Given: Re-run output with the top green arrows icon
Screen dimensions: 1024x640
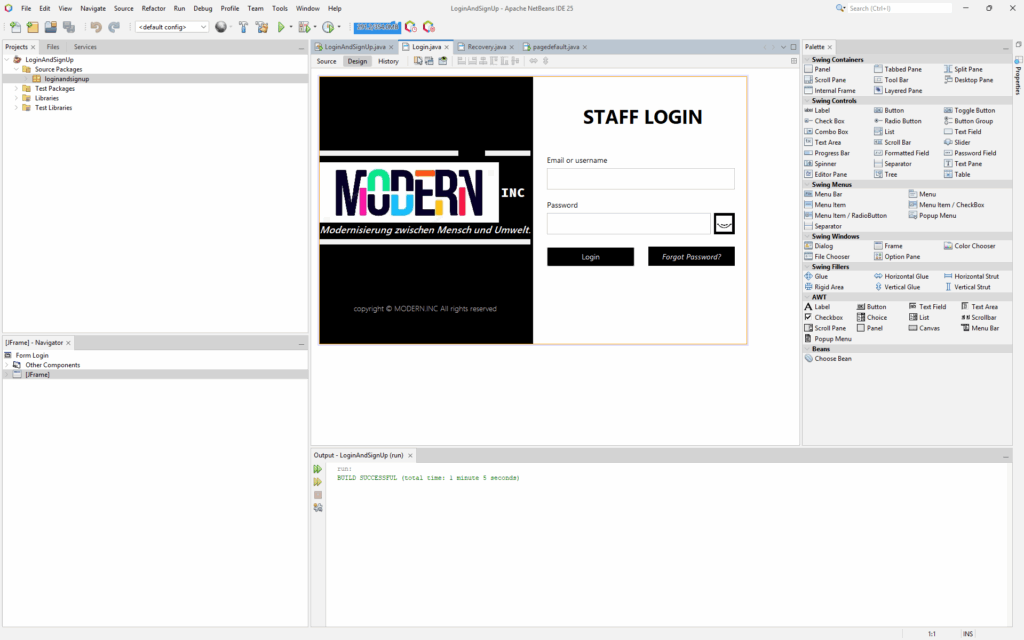Looking at the screenshot, I should tap(317, 469).
